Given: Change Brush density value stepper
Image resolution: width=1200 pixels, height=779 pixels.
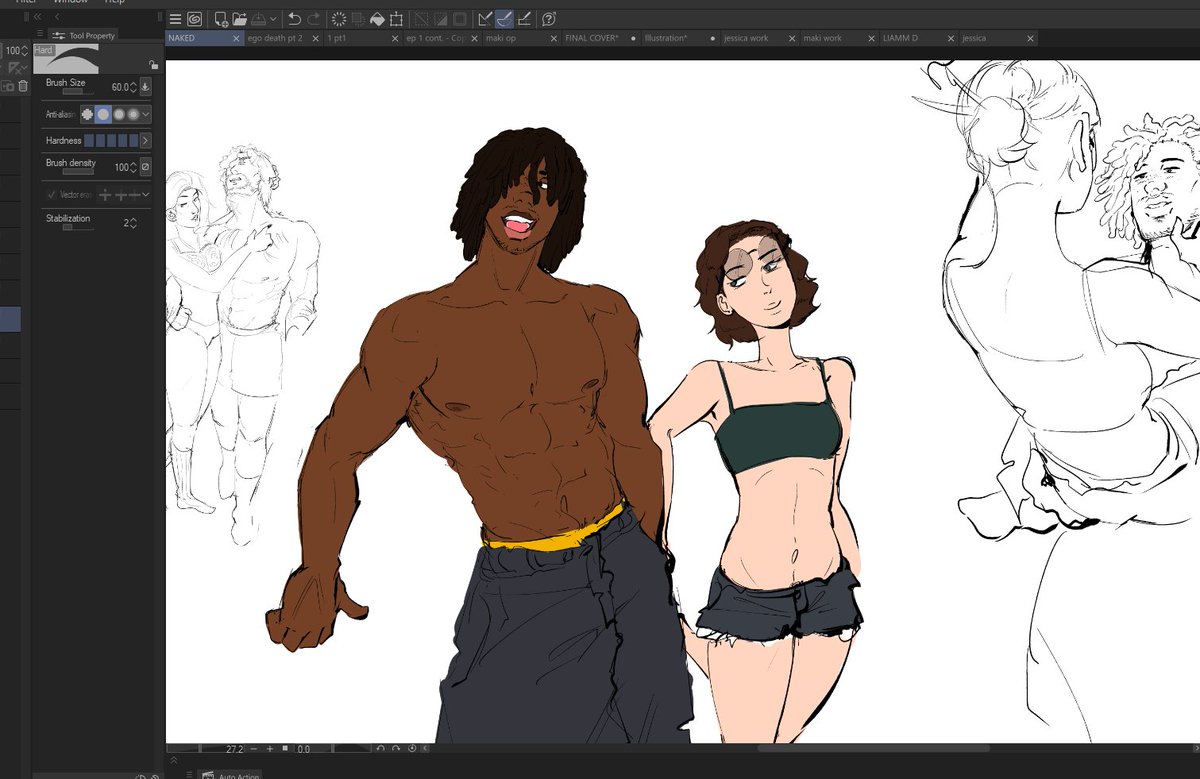Looking at the screenshot, I should (134, 167).
